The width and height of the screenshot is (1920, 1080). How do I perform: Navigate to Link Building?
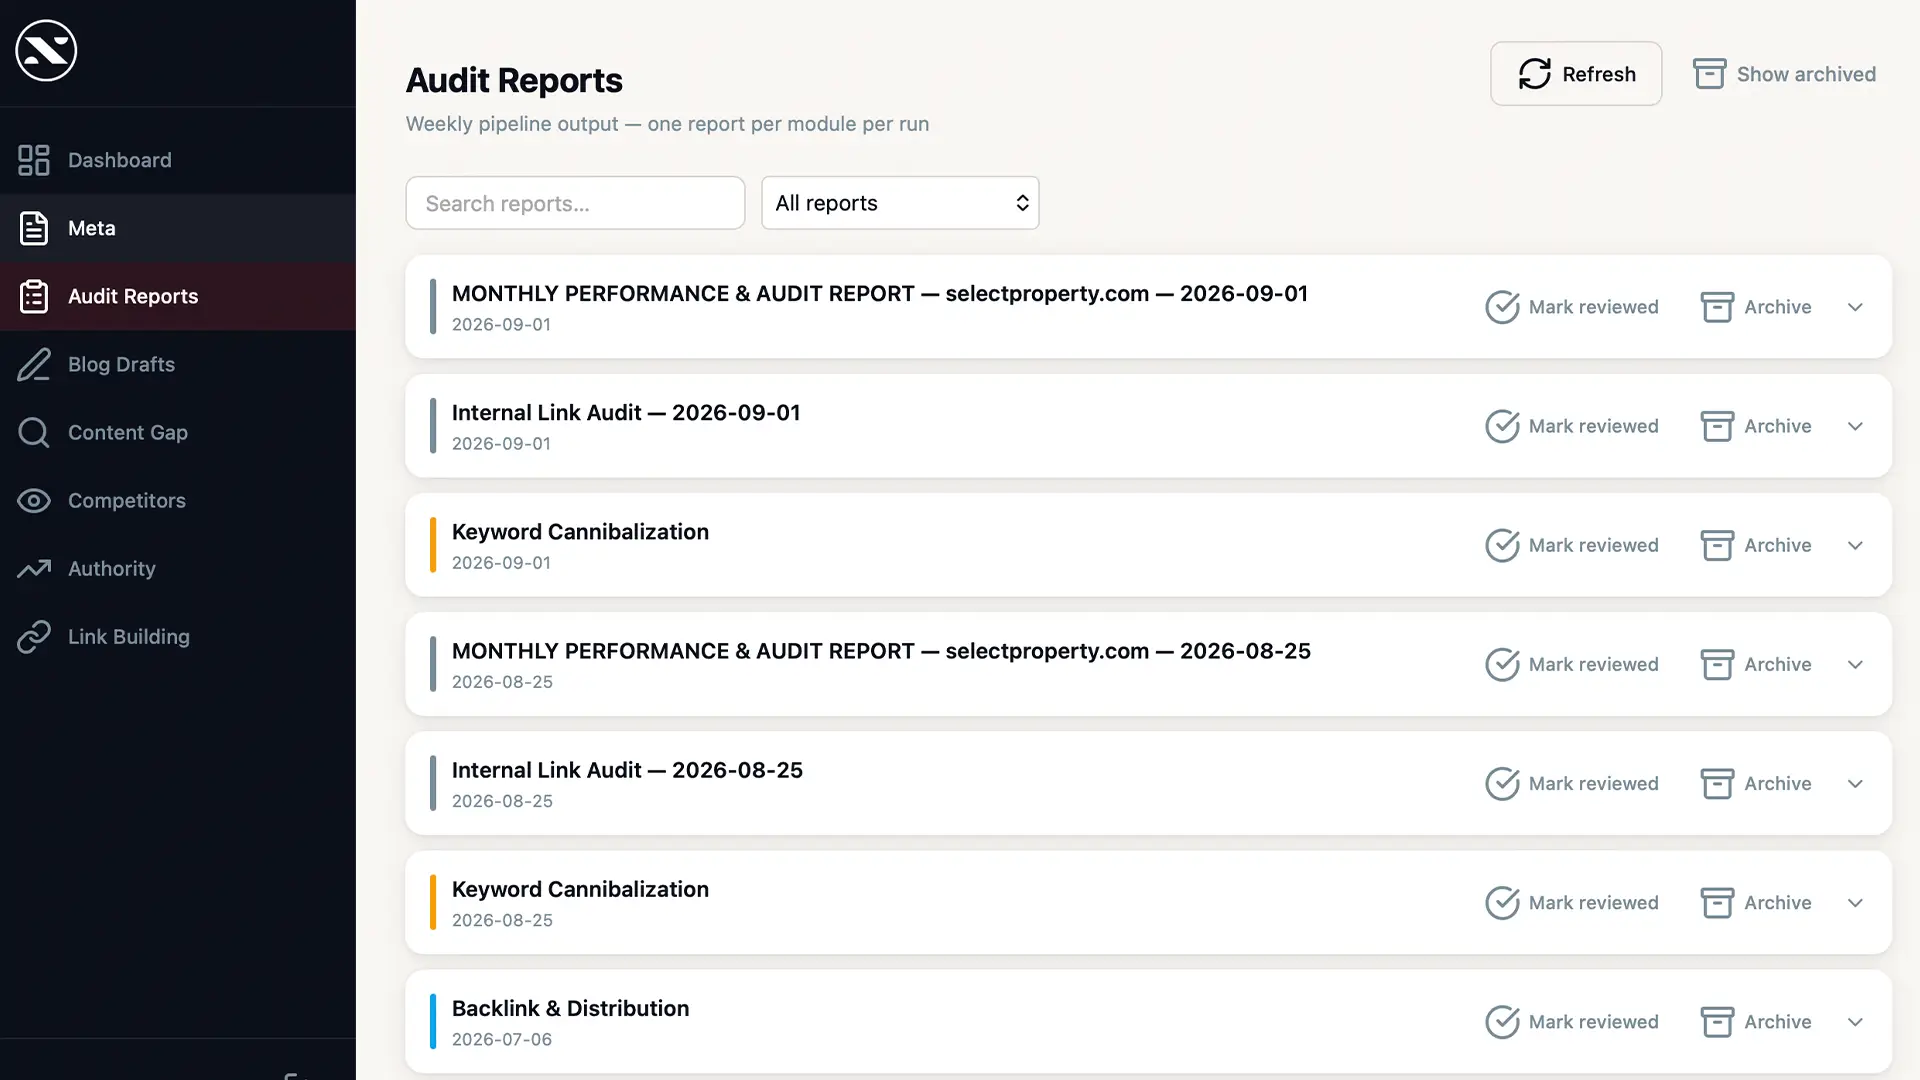178,636
